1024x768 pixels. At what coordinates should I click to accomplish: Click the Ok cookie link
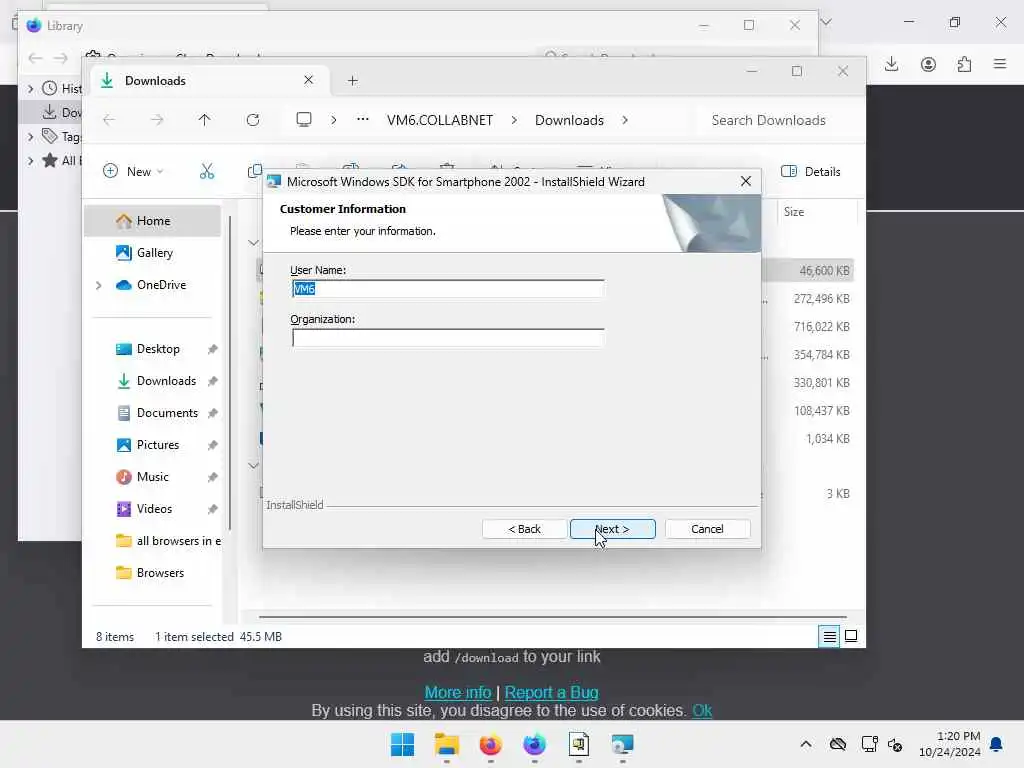702,711
